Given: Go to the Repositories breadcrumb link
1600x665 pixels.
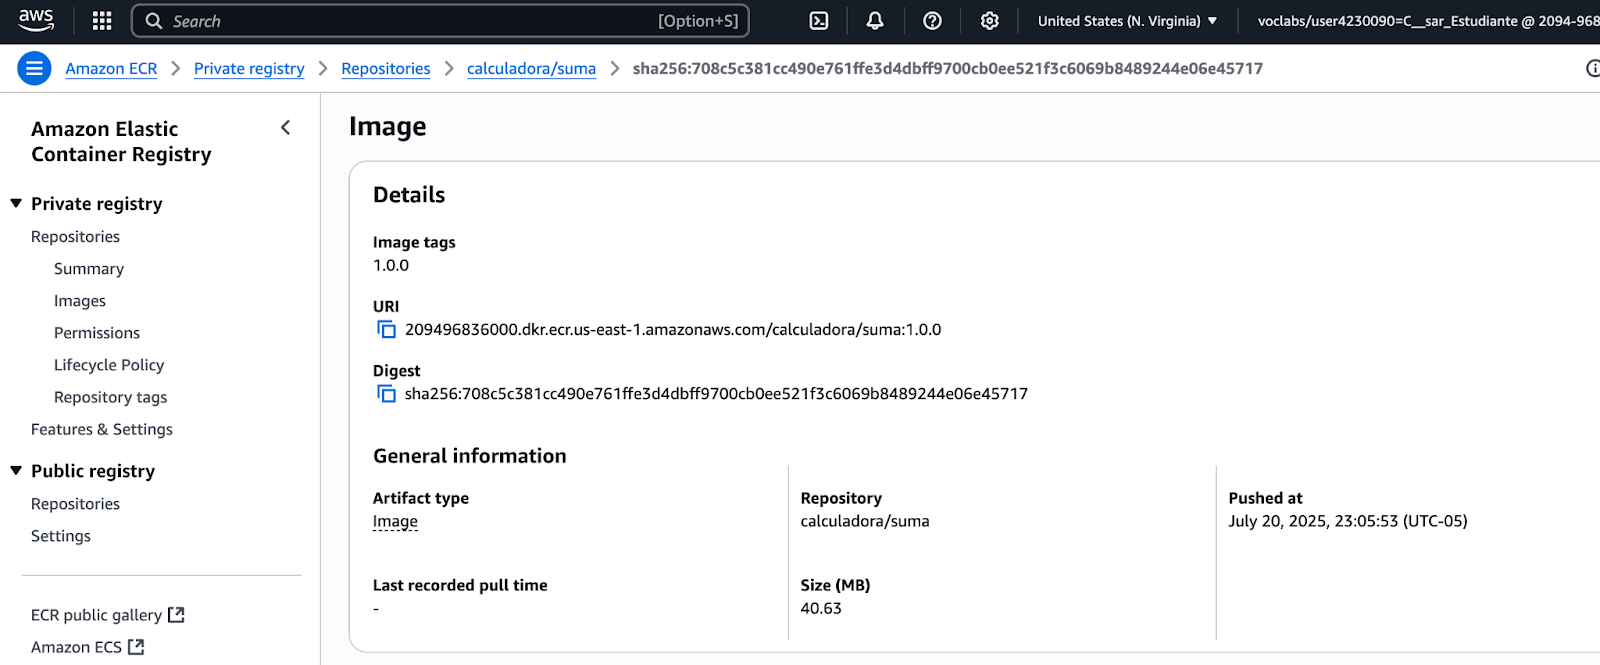Looking at the screenshot, I should point(385,68).
